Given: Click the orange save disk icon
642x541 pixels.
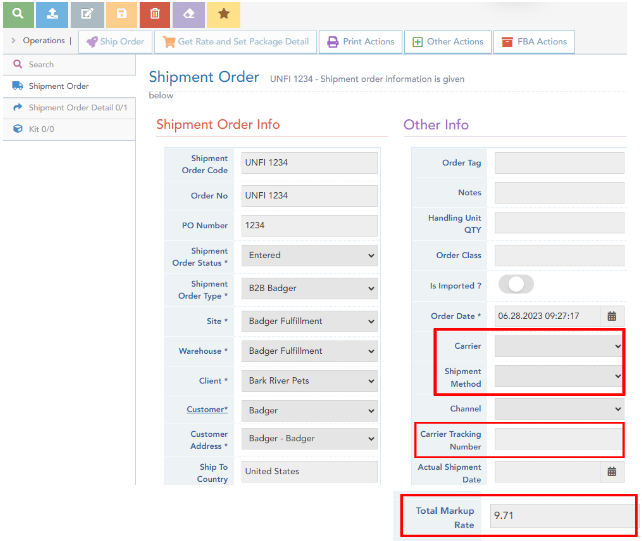Looking at the screenshot, I should point(121,14).
